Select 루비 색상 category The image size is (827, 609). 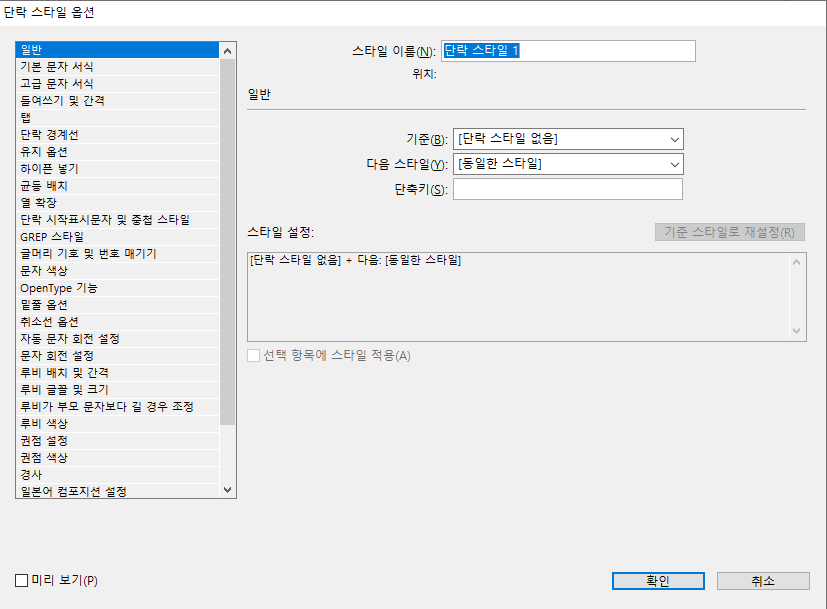click(x=117, y=424)
